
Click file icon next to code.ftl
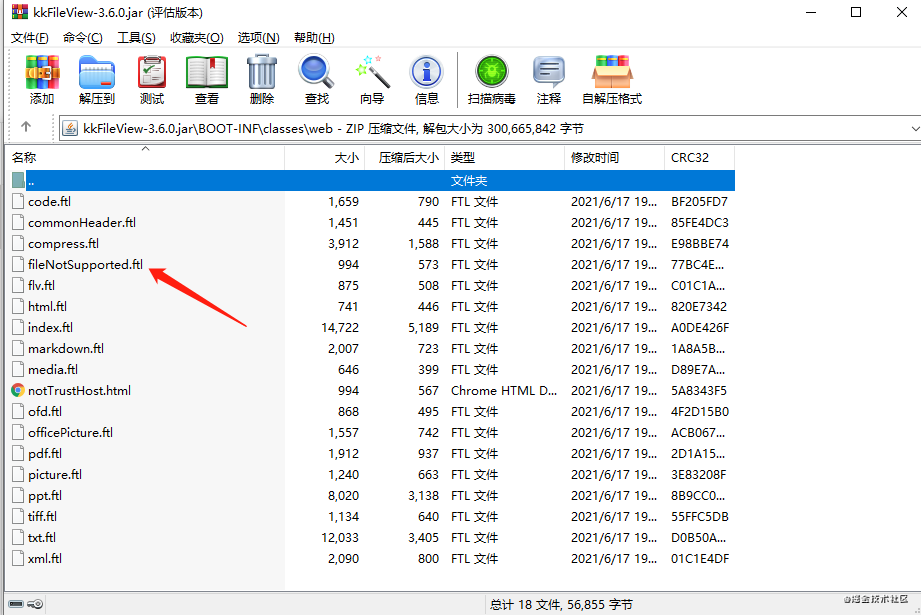pos(18,201)
